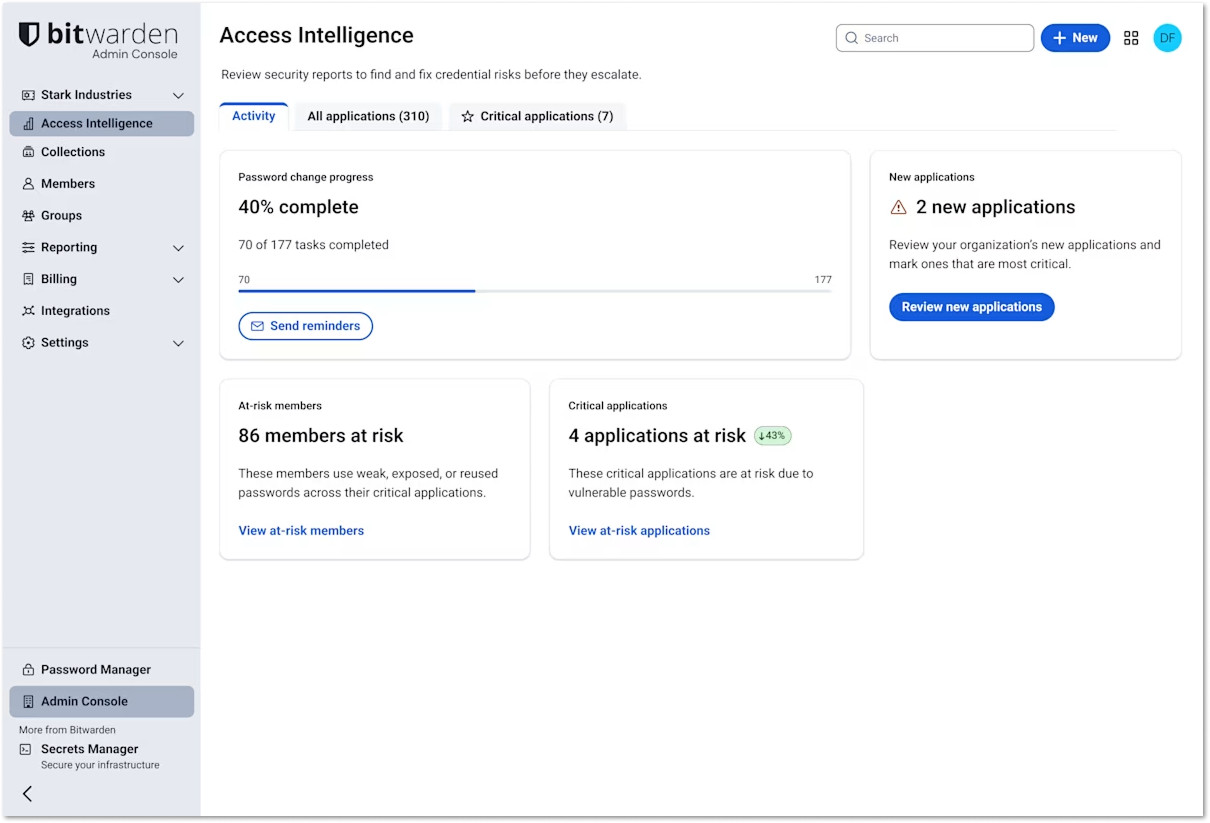Click the DF avatar icon
Screen dimensions: 1210x823
pos(1167,37)
